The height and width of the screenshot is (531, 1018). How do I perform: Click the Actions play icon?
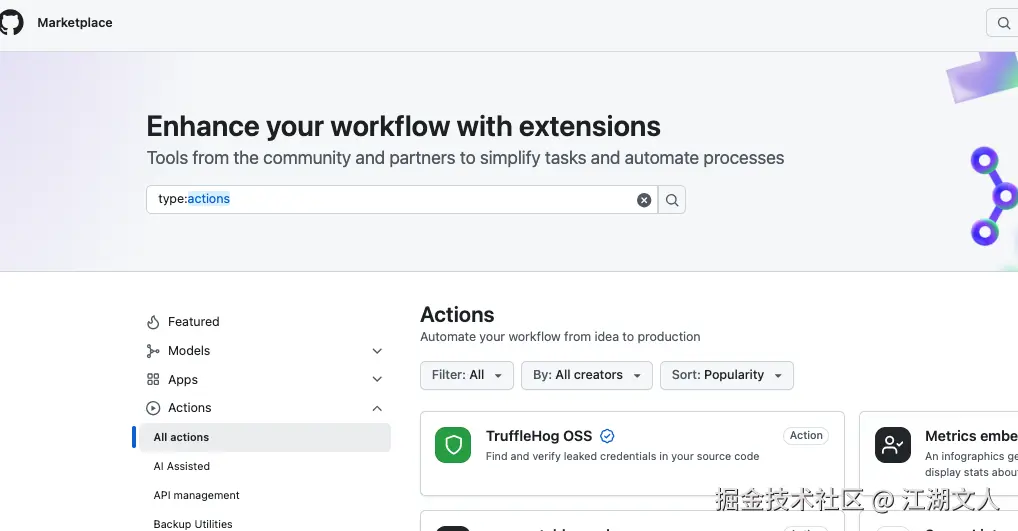coord(153,408)
